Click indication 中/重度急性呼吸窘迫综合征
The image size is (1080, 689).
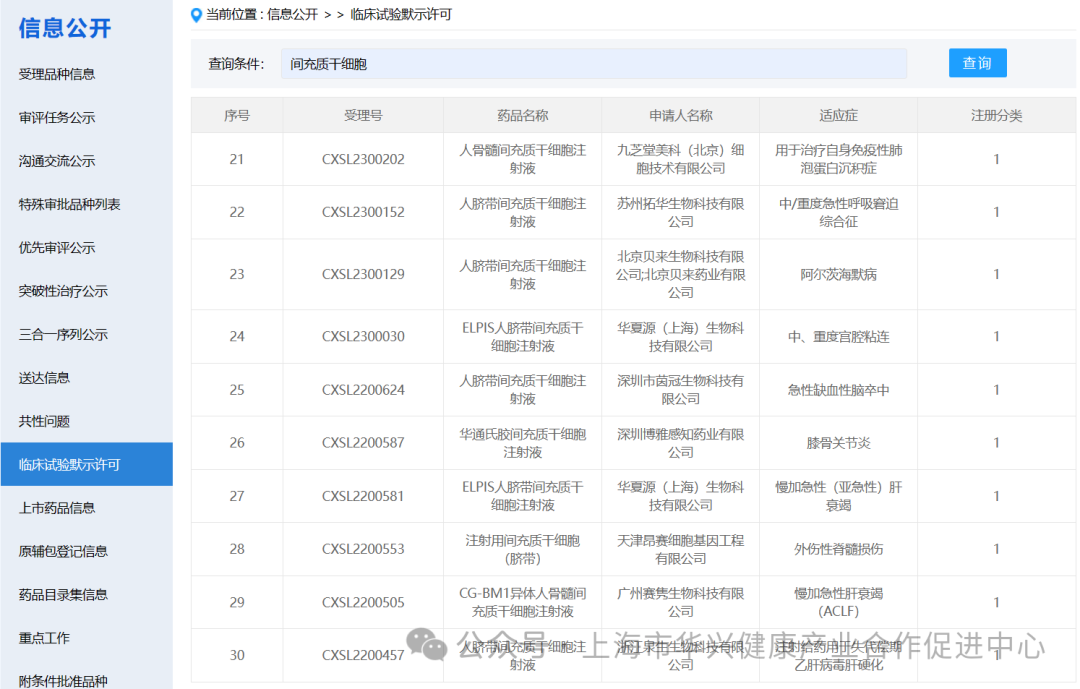pyautogui.click(x=838, y=212)
